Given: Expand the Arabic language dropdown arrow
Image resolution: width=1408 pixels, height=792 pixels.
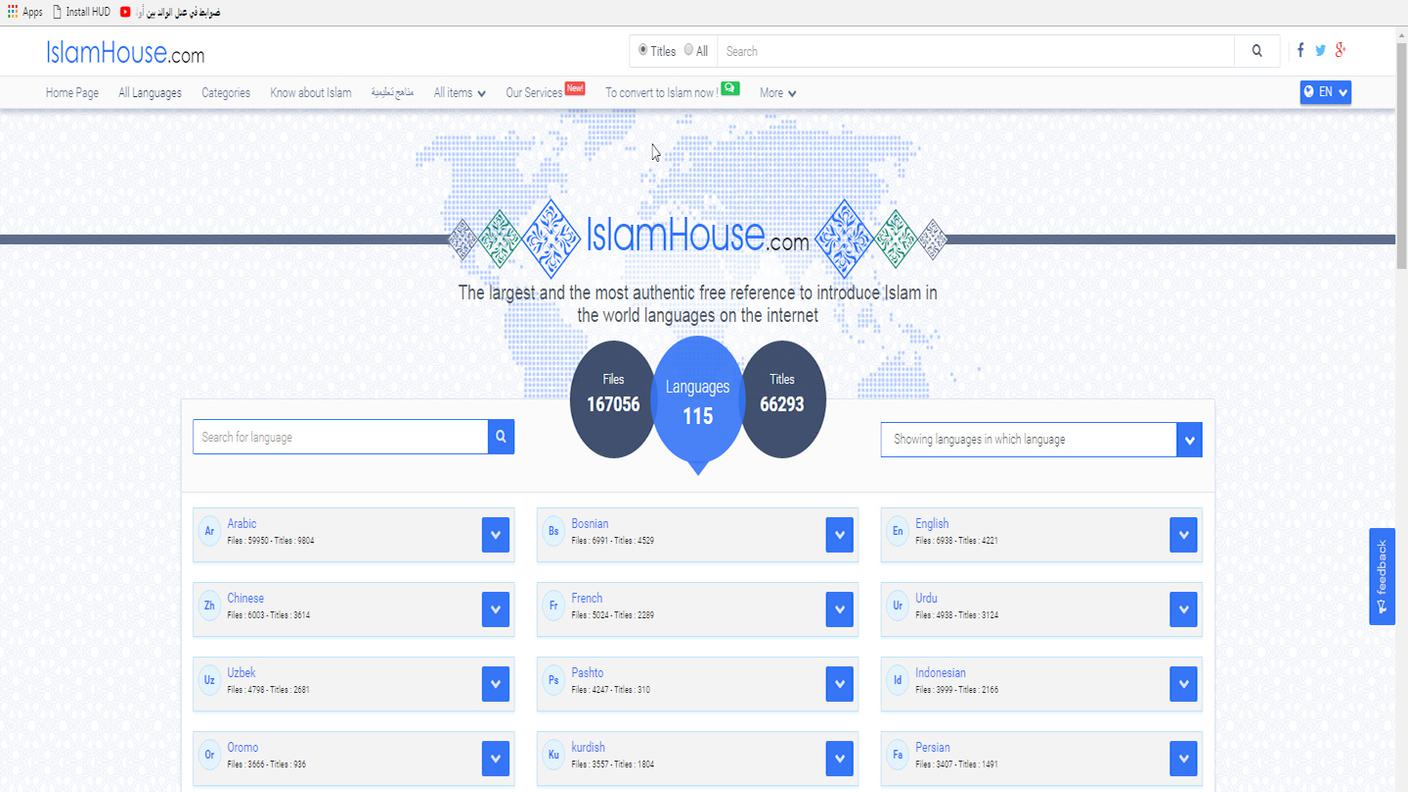Looking at the screenshot, I should pyautogui.click(x=495, y=534).
